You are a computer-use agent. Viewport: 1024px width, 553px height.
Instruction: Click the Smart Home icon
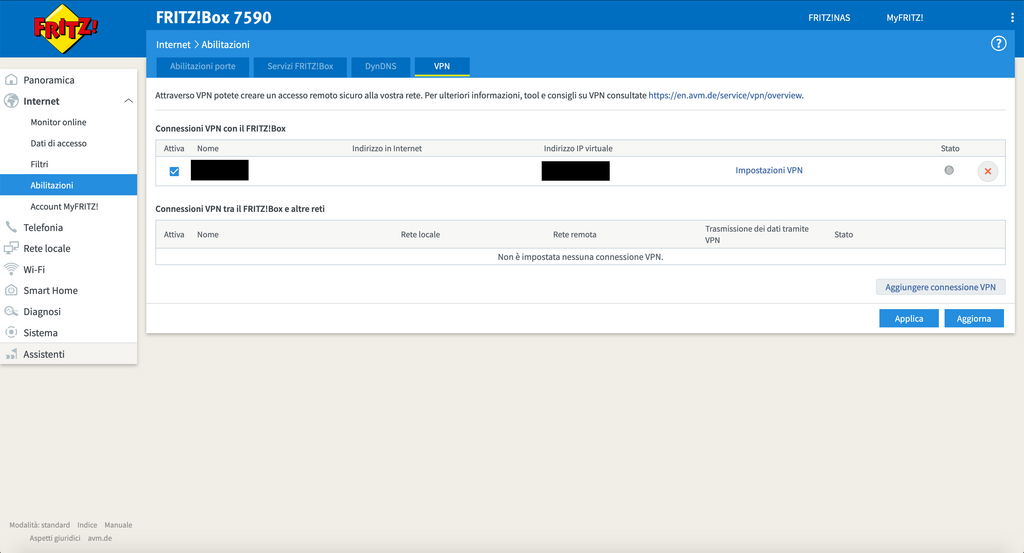coord(11,290)
